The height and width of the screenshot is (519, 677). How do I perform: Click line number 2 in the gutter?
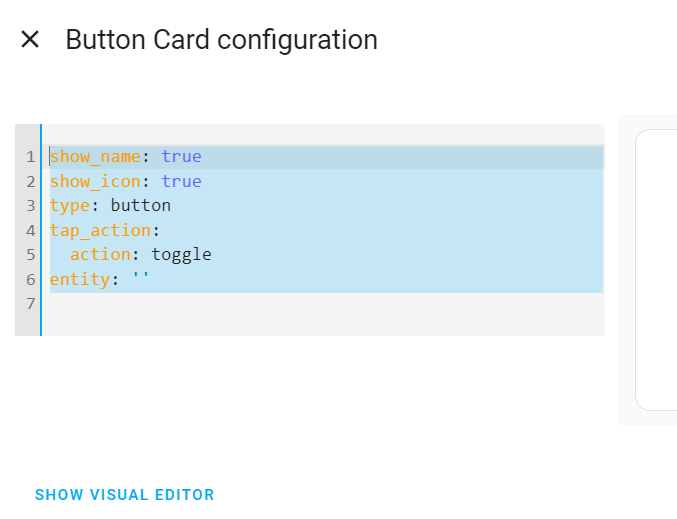click(30, 181)
